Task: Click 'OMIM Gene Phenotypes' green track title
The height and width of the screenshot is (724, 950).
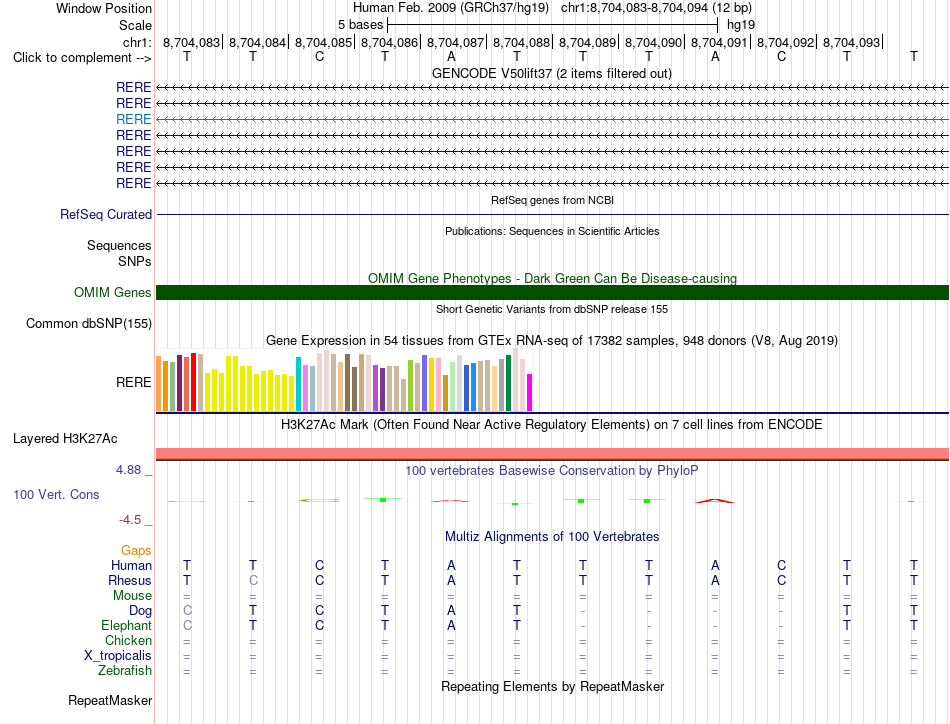Action: (x=552, y=278)
